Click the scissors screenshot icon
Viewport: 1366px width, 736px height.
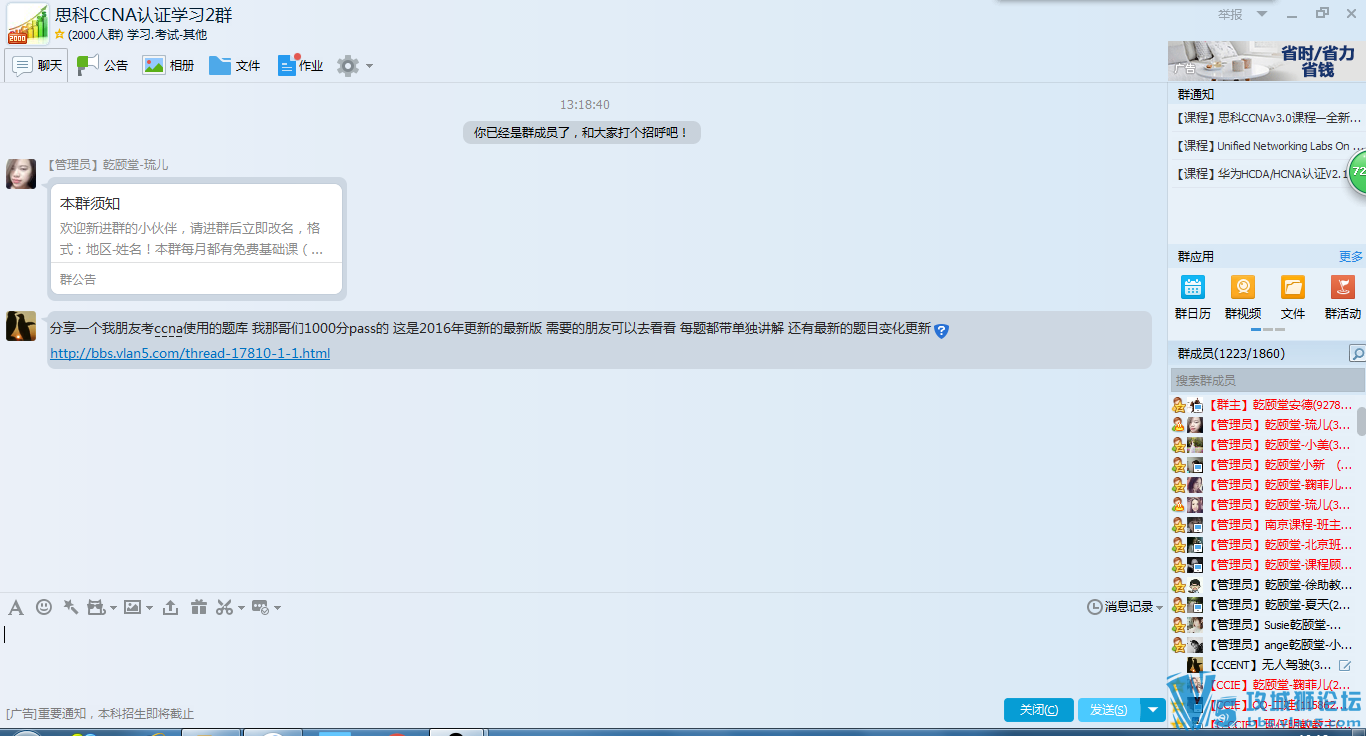tap(225, 607)
